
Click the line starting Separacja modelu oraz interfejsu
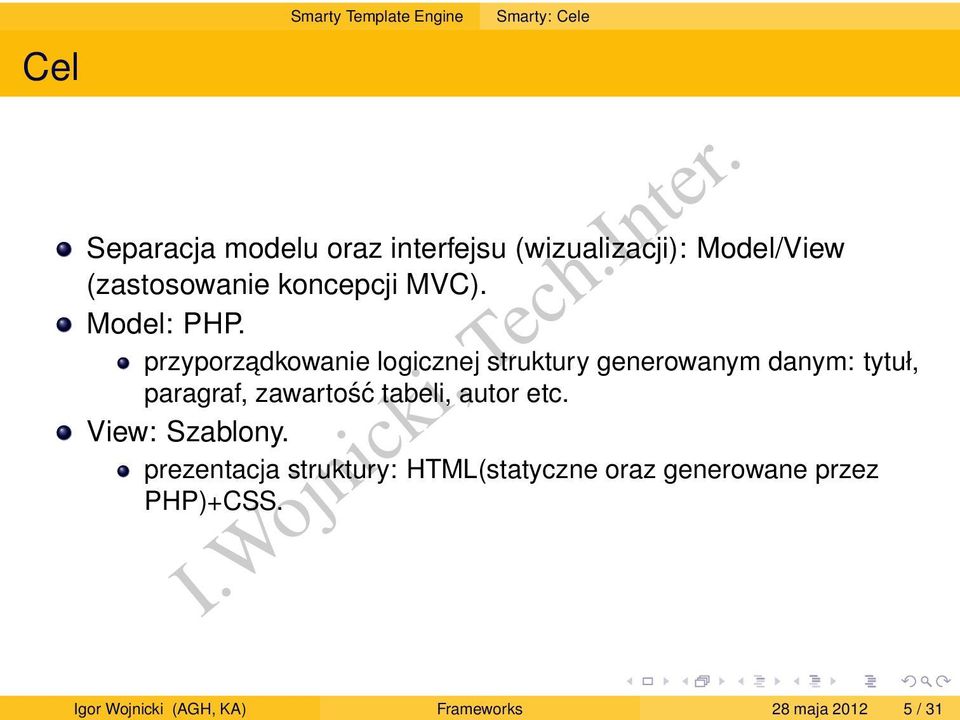(465, 249)
